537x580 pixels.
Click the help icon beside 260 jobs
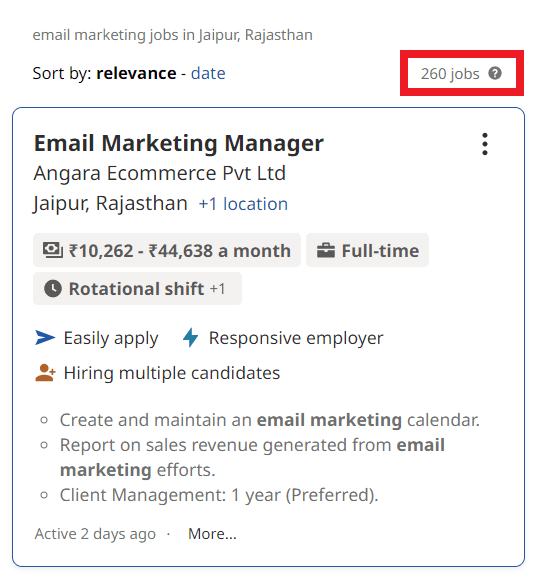coord(495,73)
